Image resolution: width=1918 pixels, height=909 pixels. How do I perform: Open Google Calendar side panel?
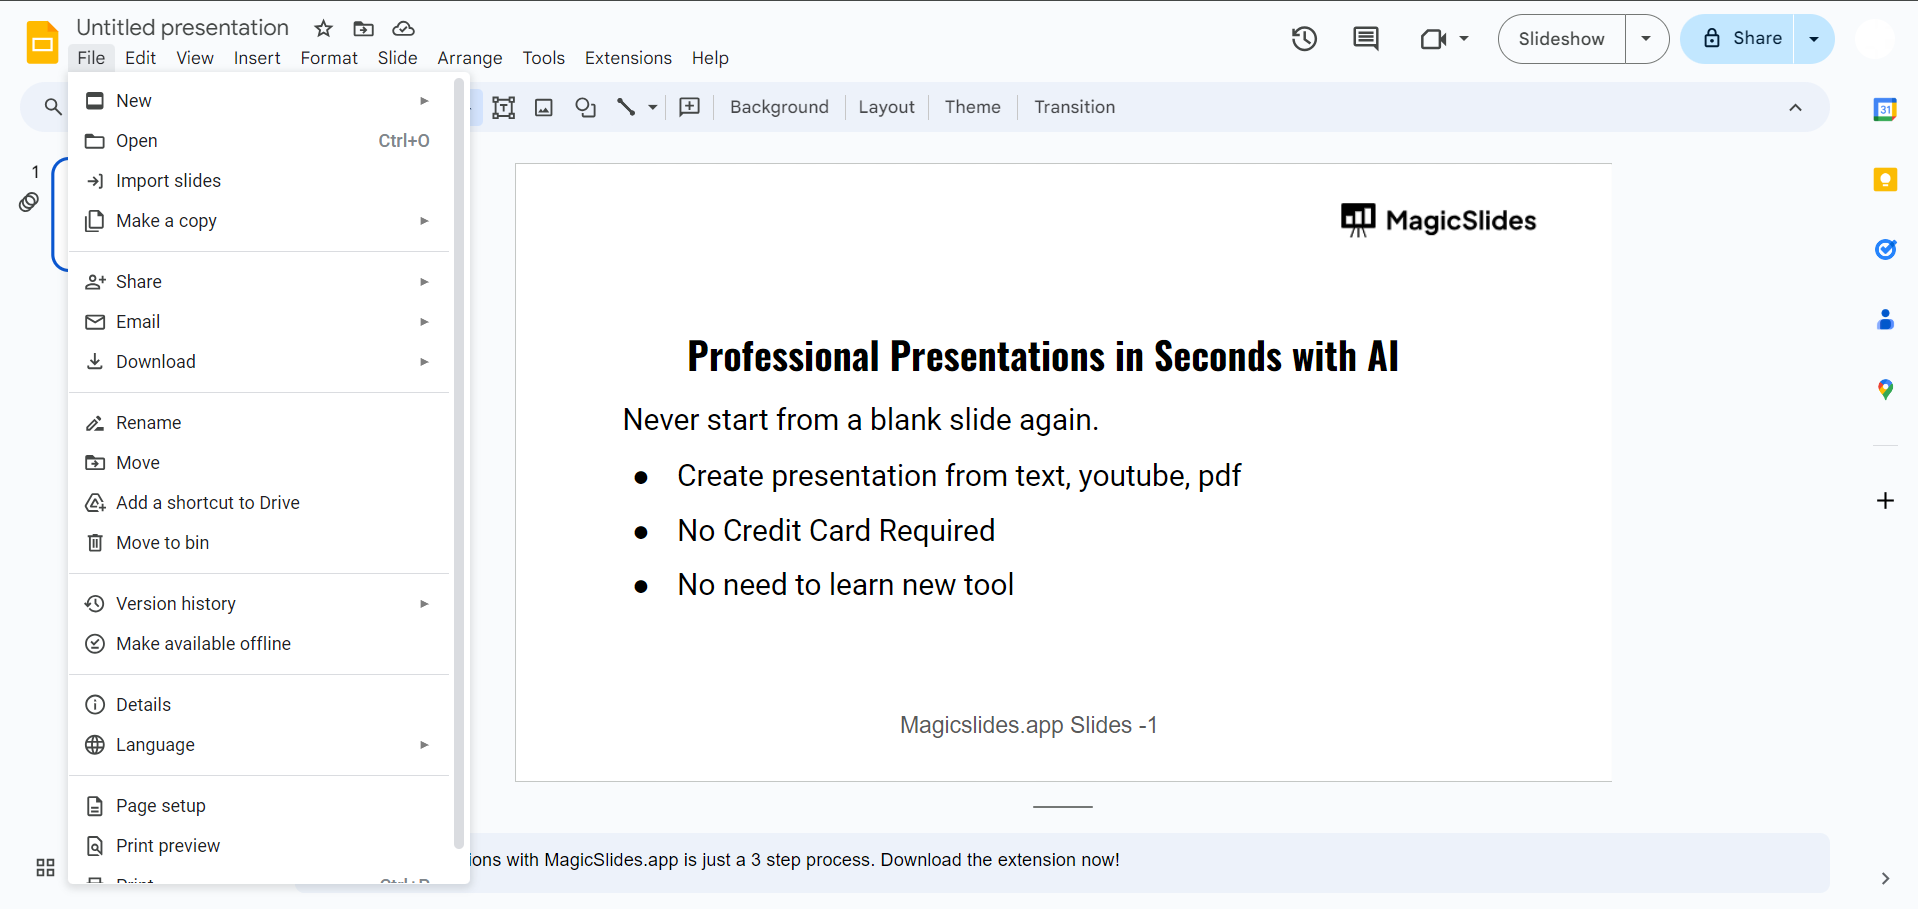[1885, 110]
